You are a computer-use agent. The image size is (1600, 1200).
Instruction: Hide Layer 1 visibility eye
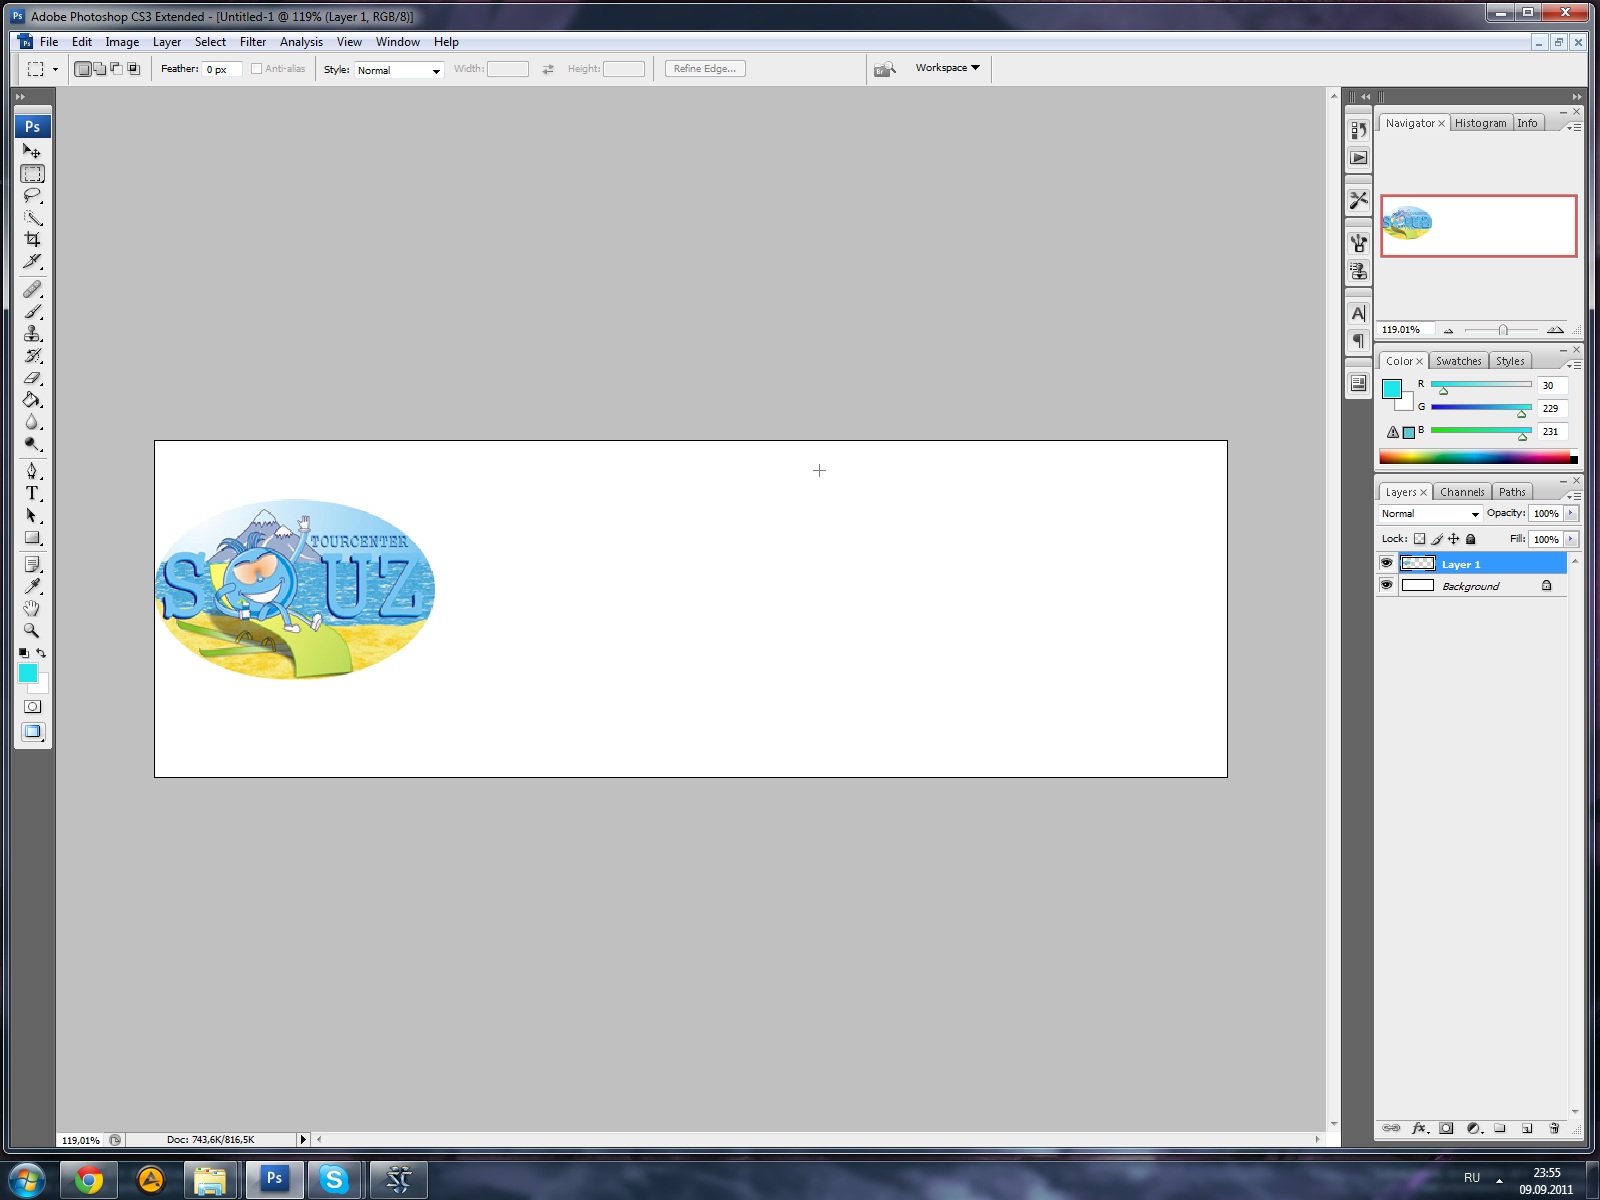tap(1386, 563)
